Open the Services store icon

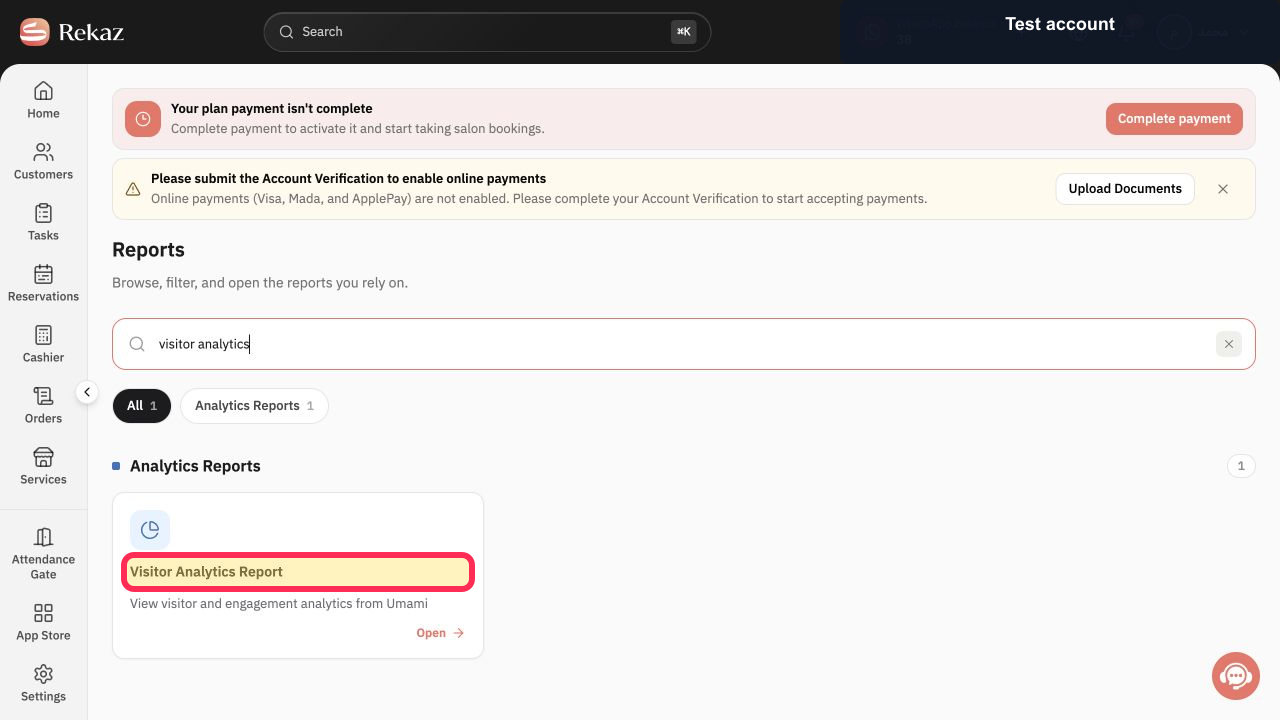pos(43,457)
